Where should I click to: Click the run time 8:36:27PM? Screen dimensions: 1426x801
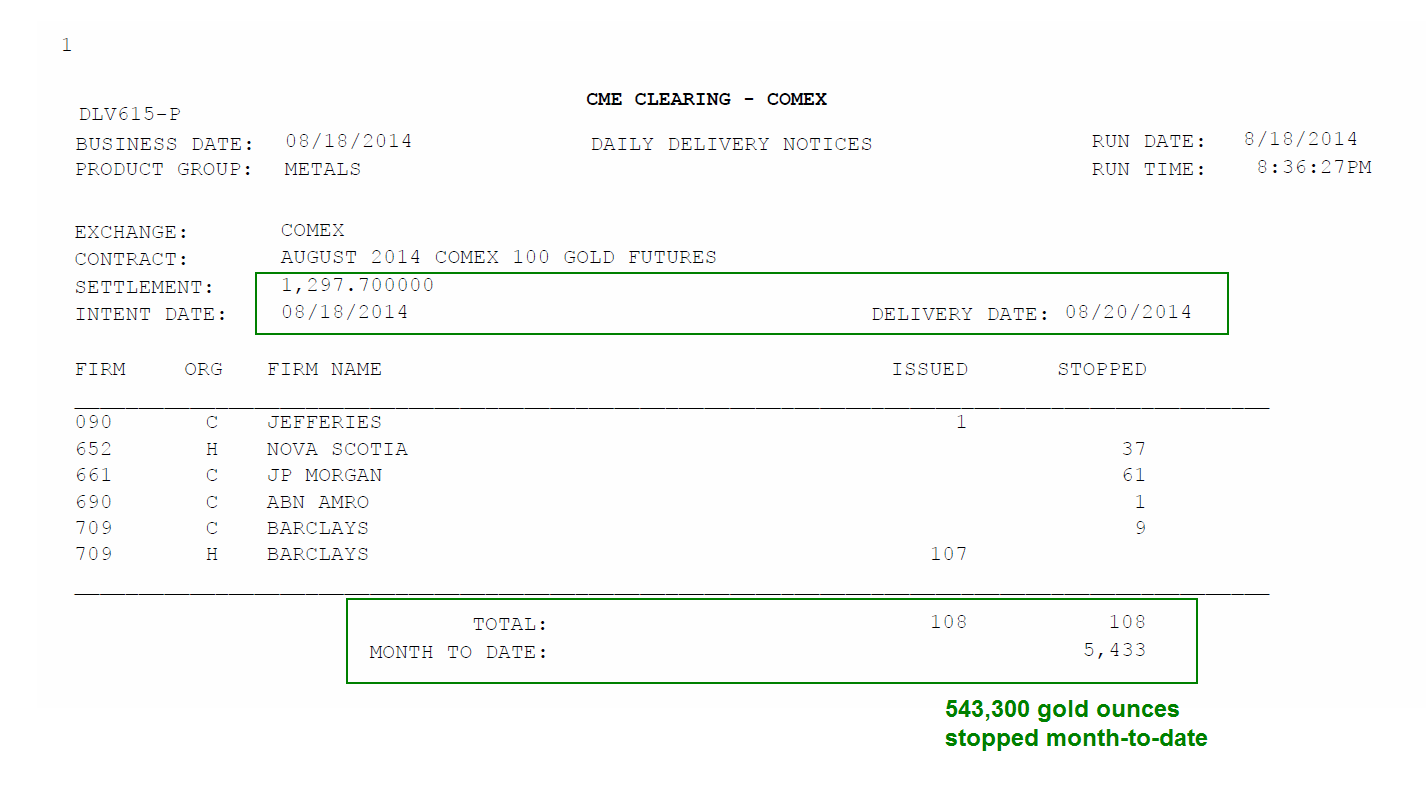(x=1314, y=167)
